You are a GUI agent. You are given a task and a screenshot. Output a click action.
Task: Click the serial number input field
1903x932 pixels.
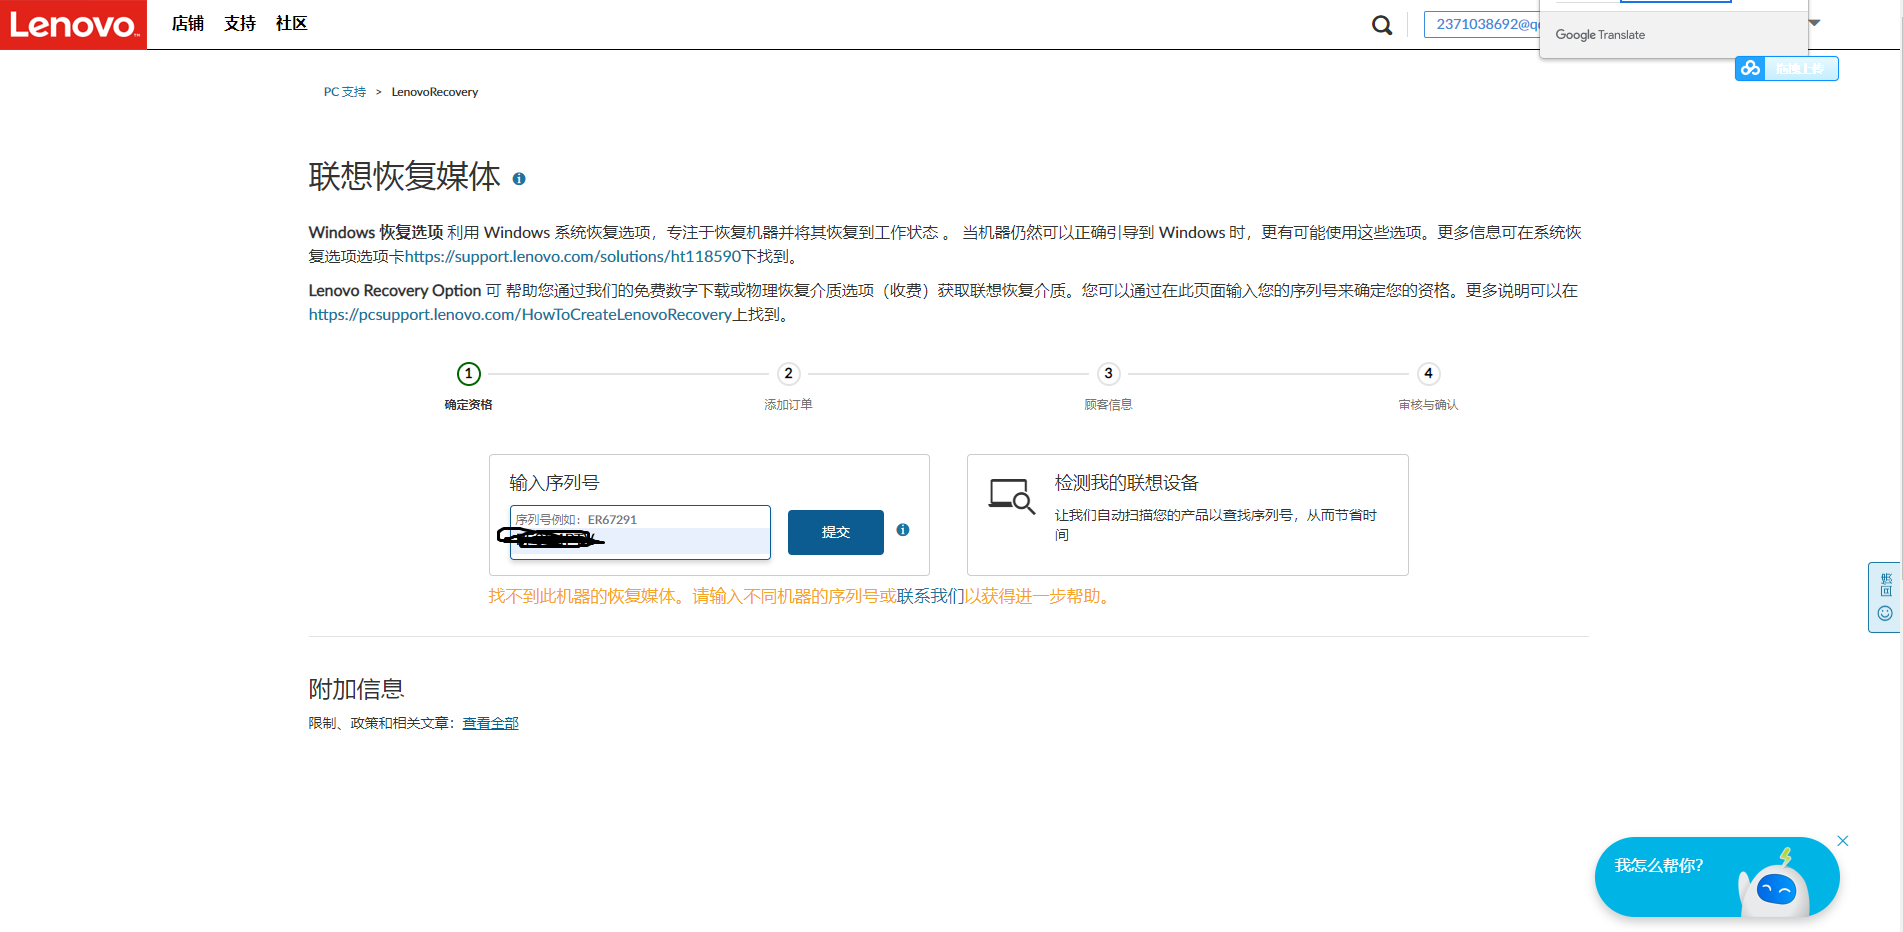(640, 532)
